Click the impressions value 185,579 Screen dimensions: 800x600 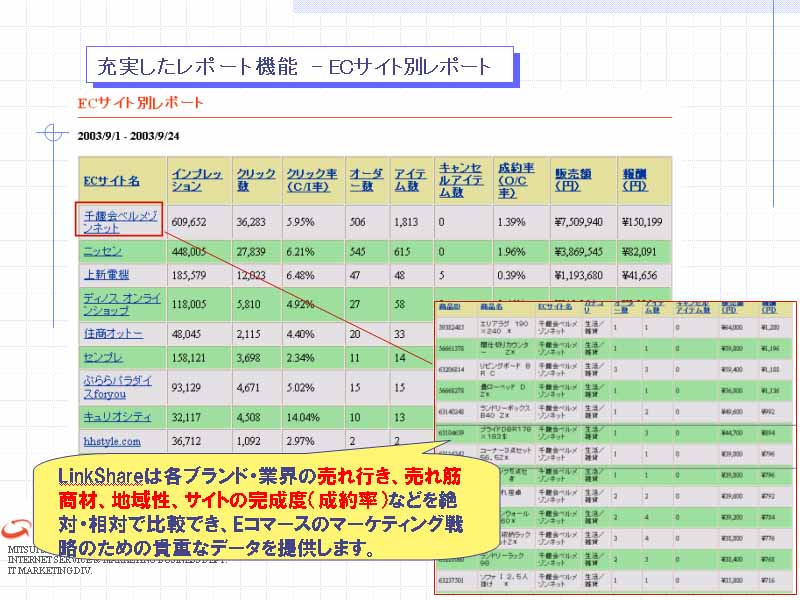tap(189, 275)
